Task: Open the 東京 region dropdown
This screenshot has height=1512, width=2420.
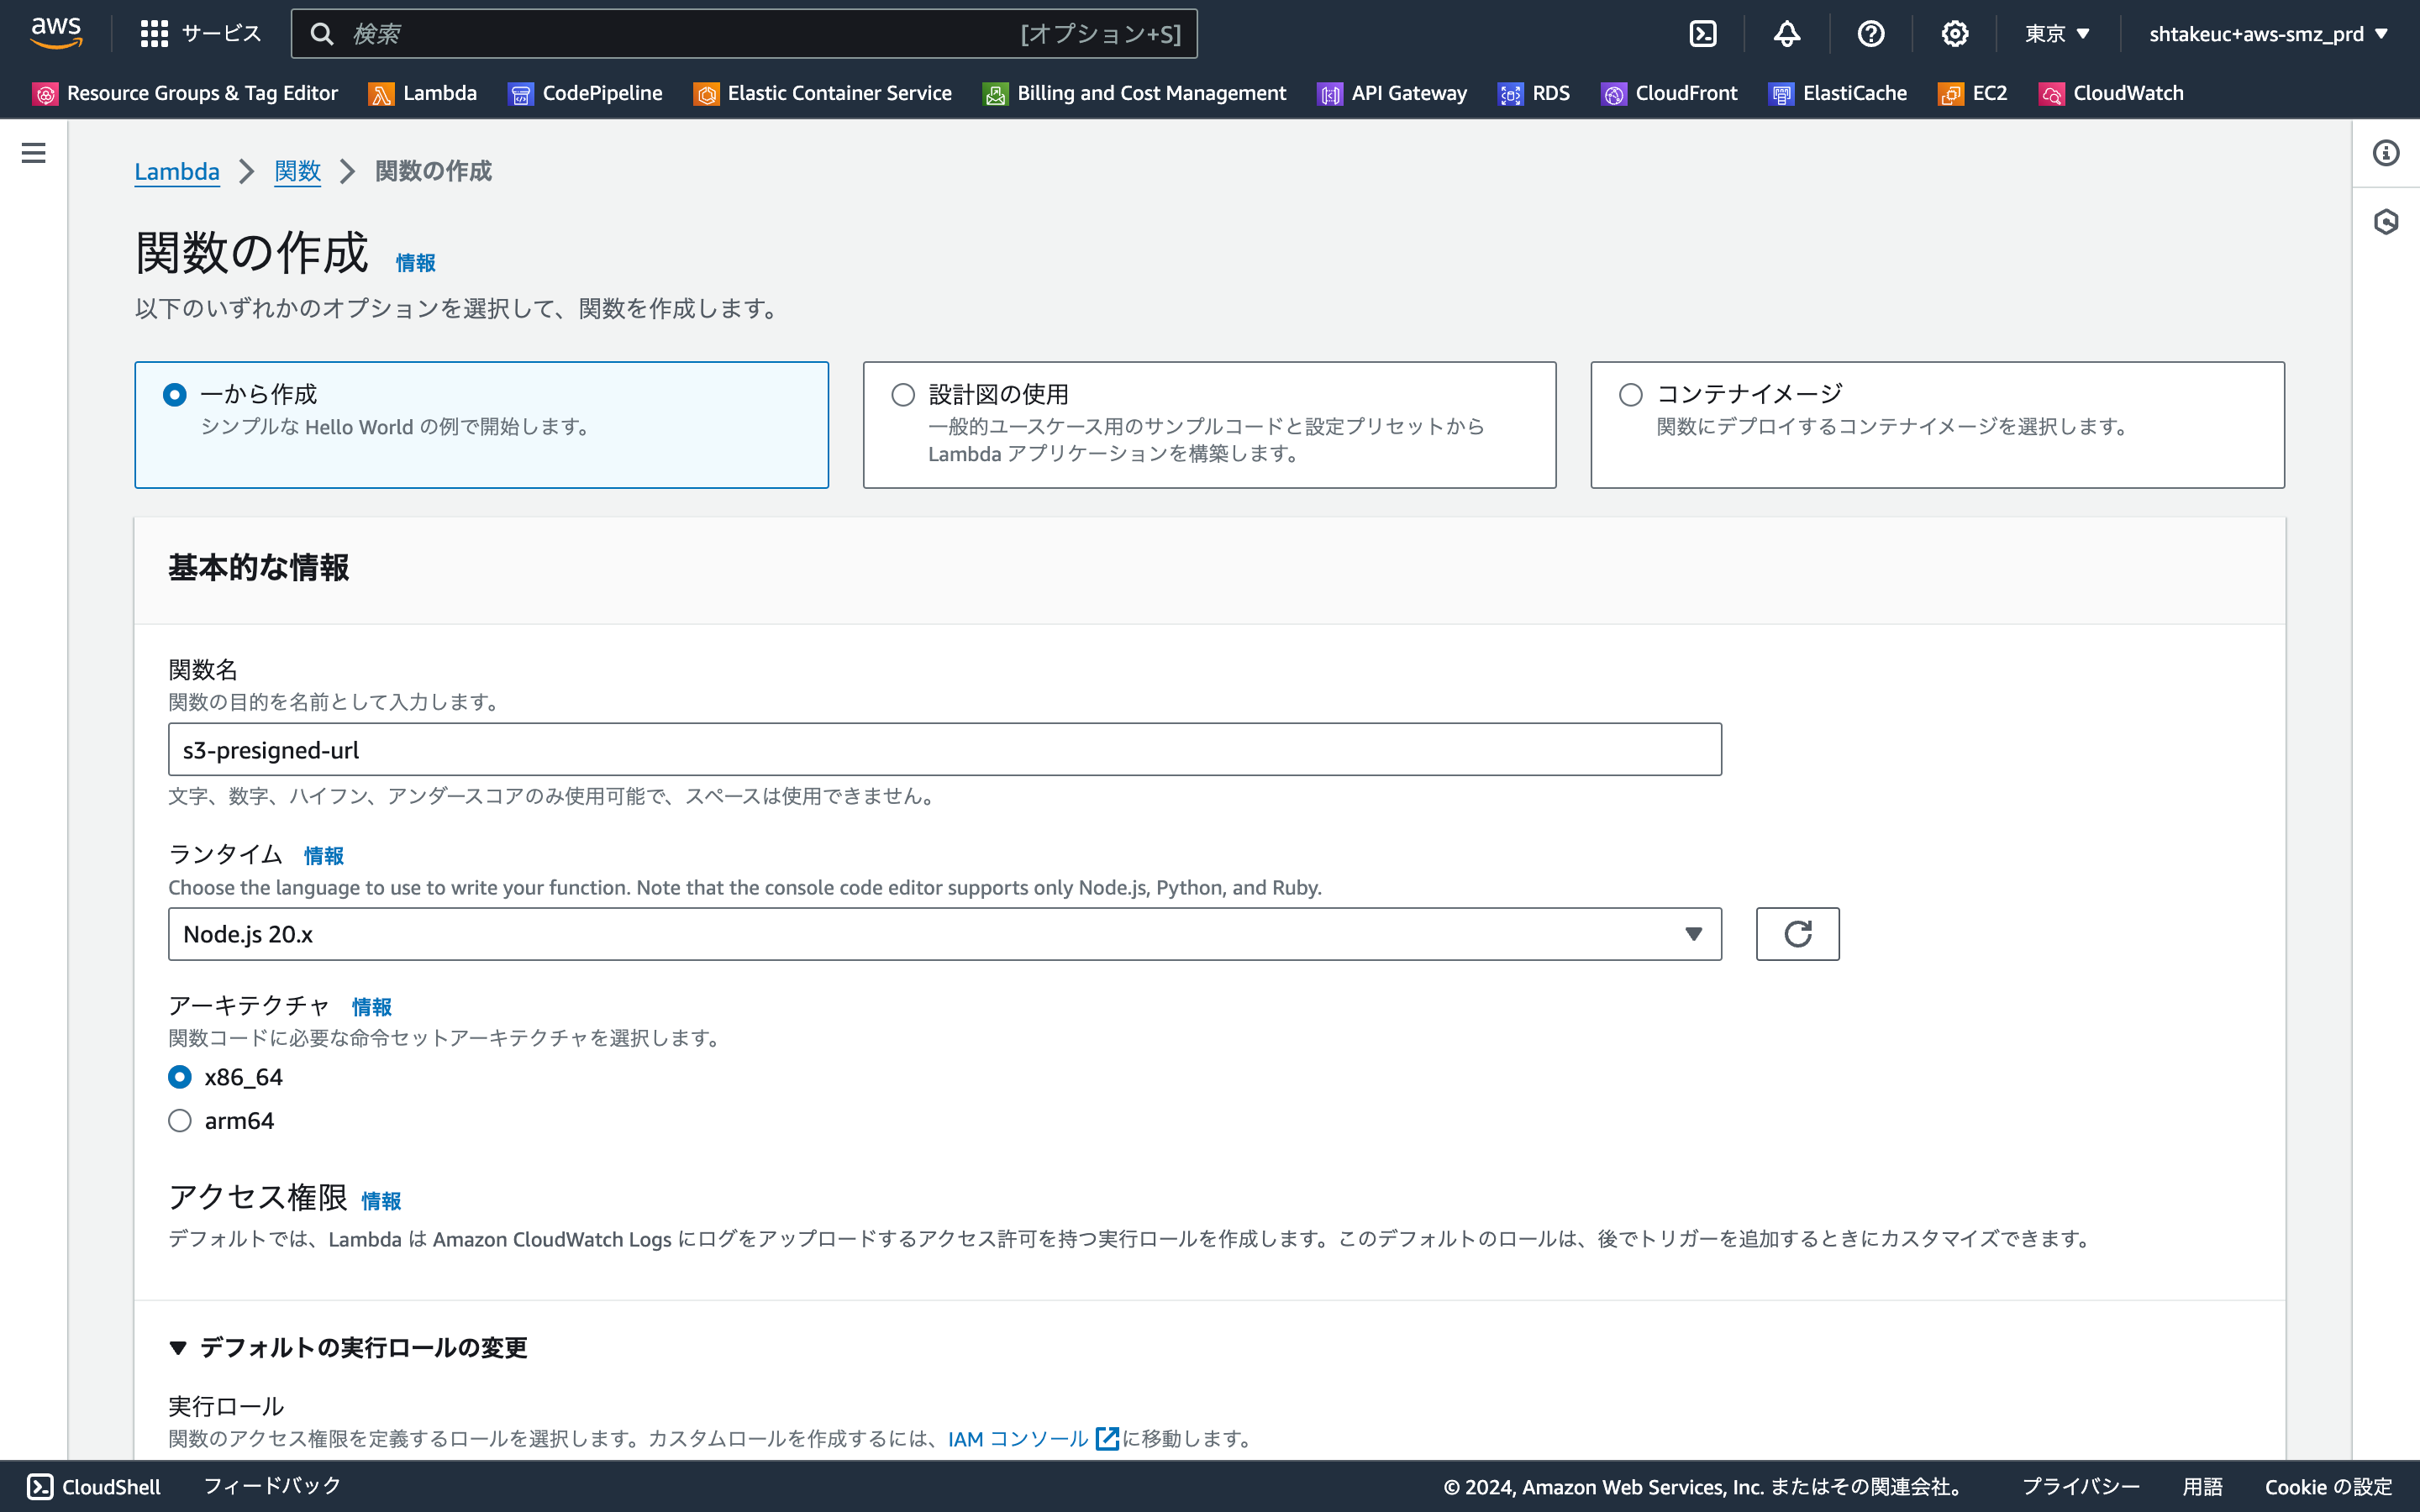Action: (x=2057, y=34)
